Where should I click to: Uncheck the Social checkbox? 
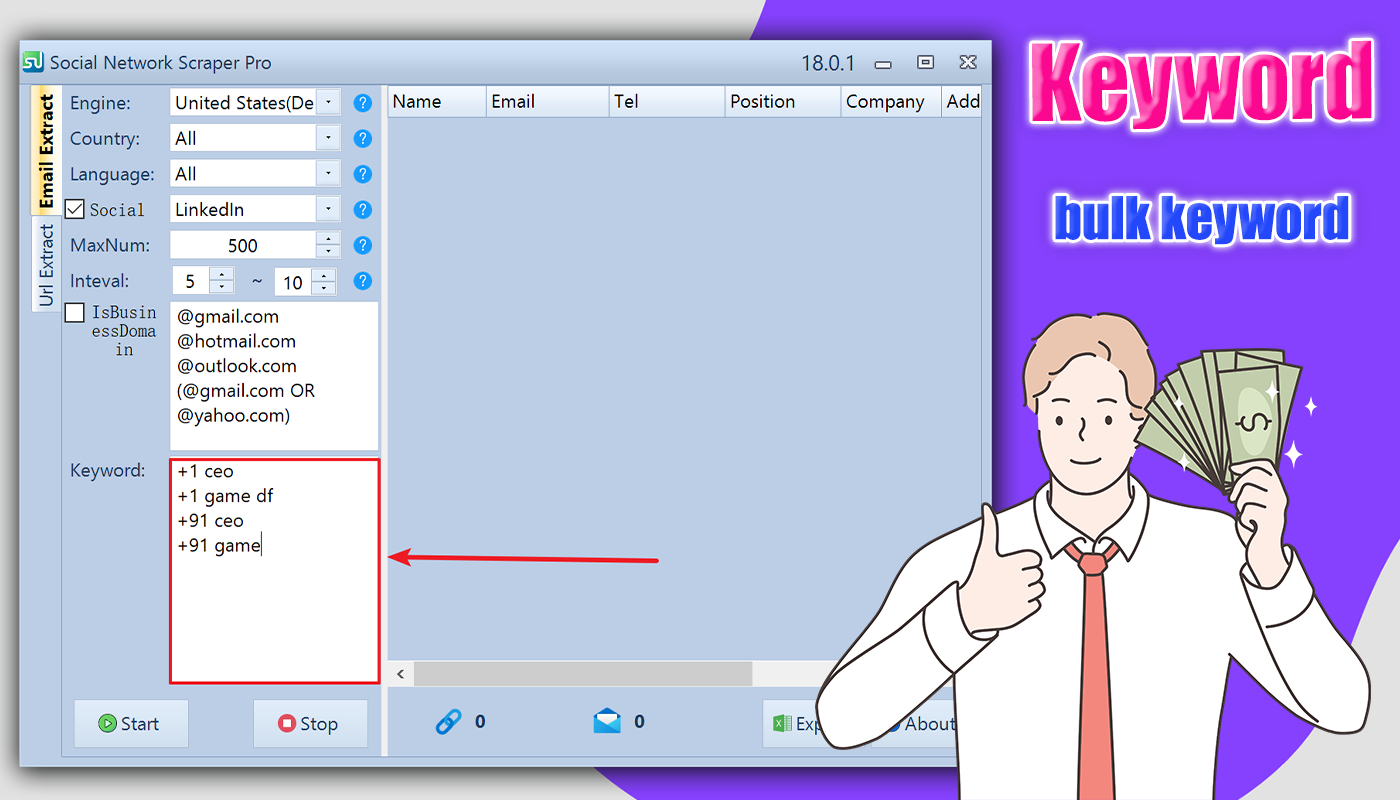tap(75, 209)
